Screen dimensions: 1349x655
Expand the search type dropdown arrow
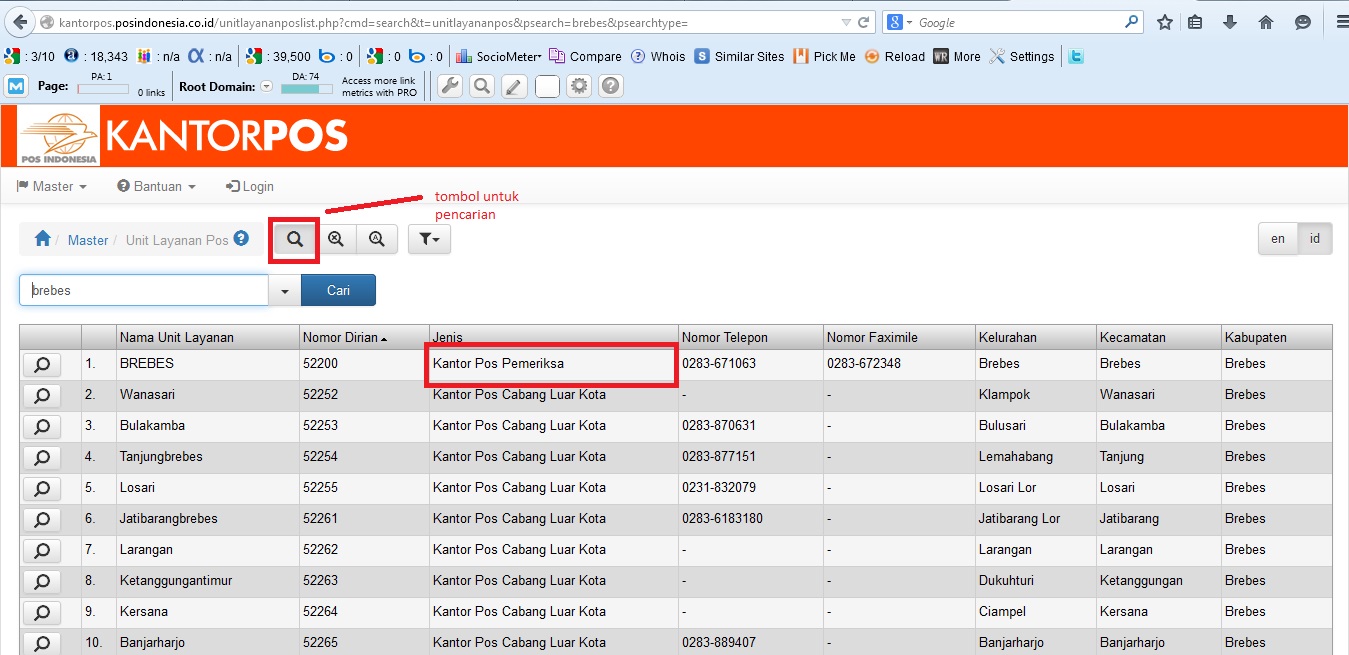point(285,291)
